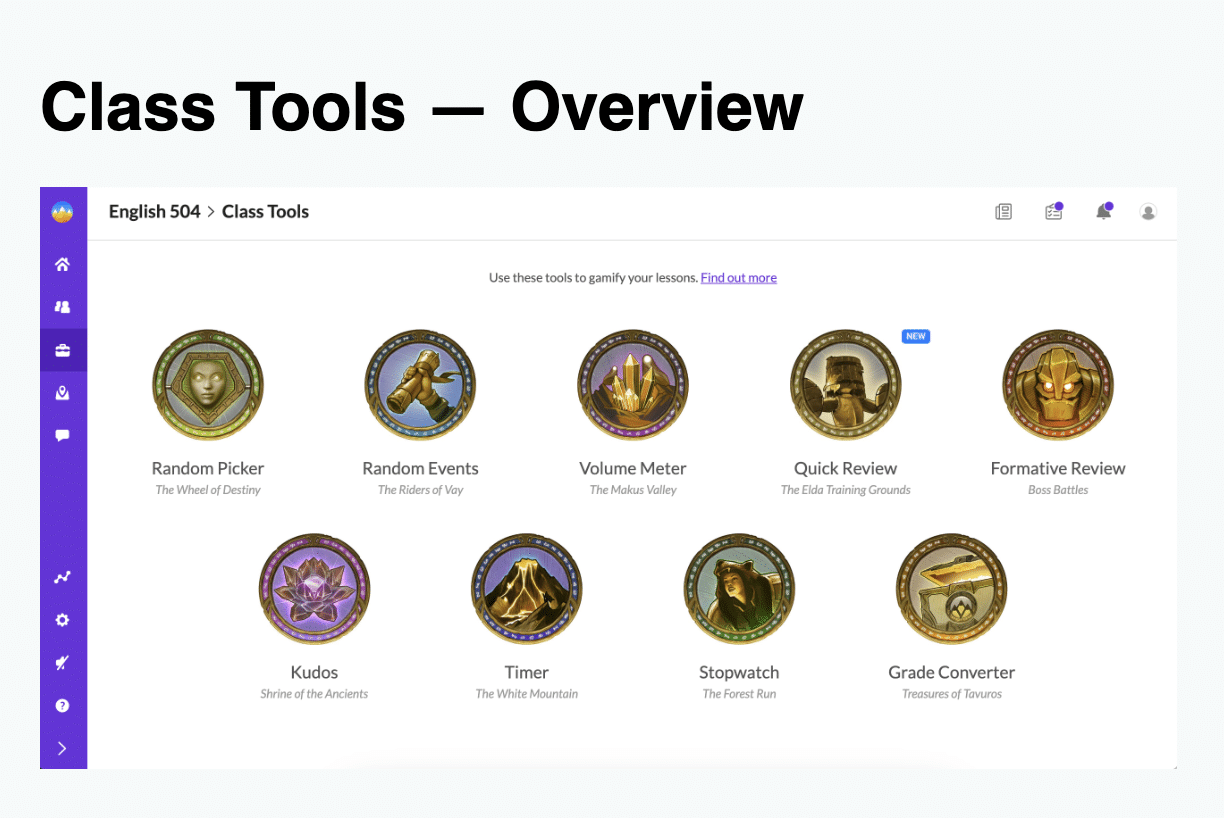This screenshot has height=818, width=1224.
Task: Open the messages chat bubble icon
Action: click(63, 434)
